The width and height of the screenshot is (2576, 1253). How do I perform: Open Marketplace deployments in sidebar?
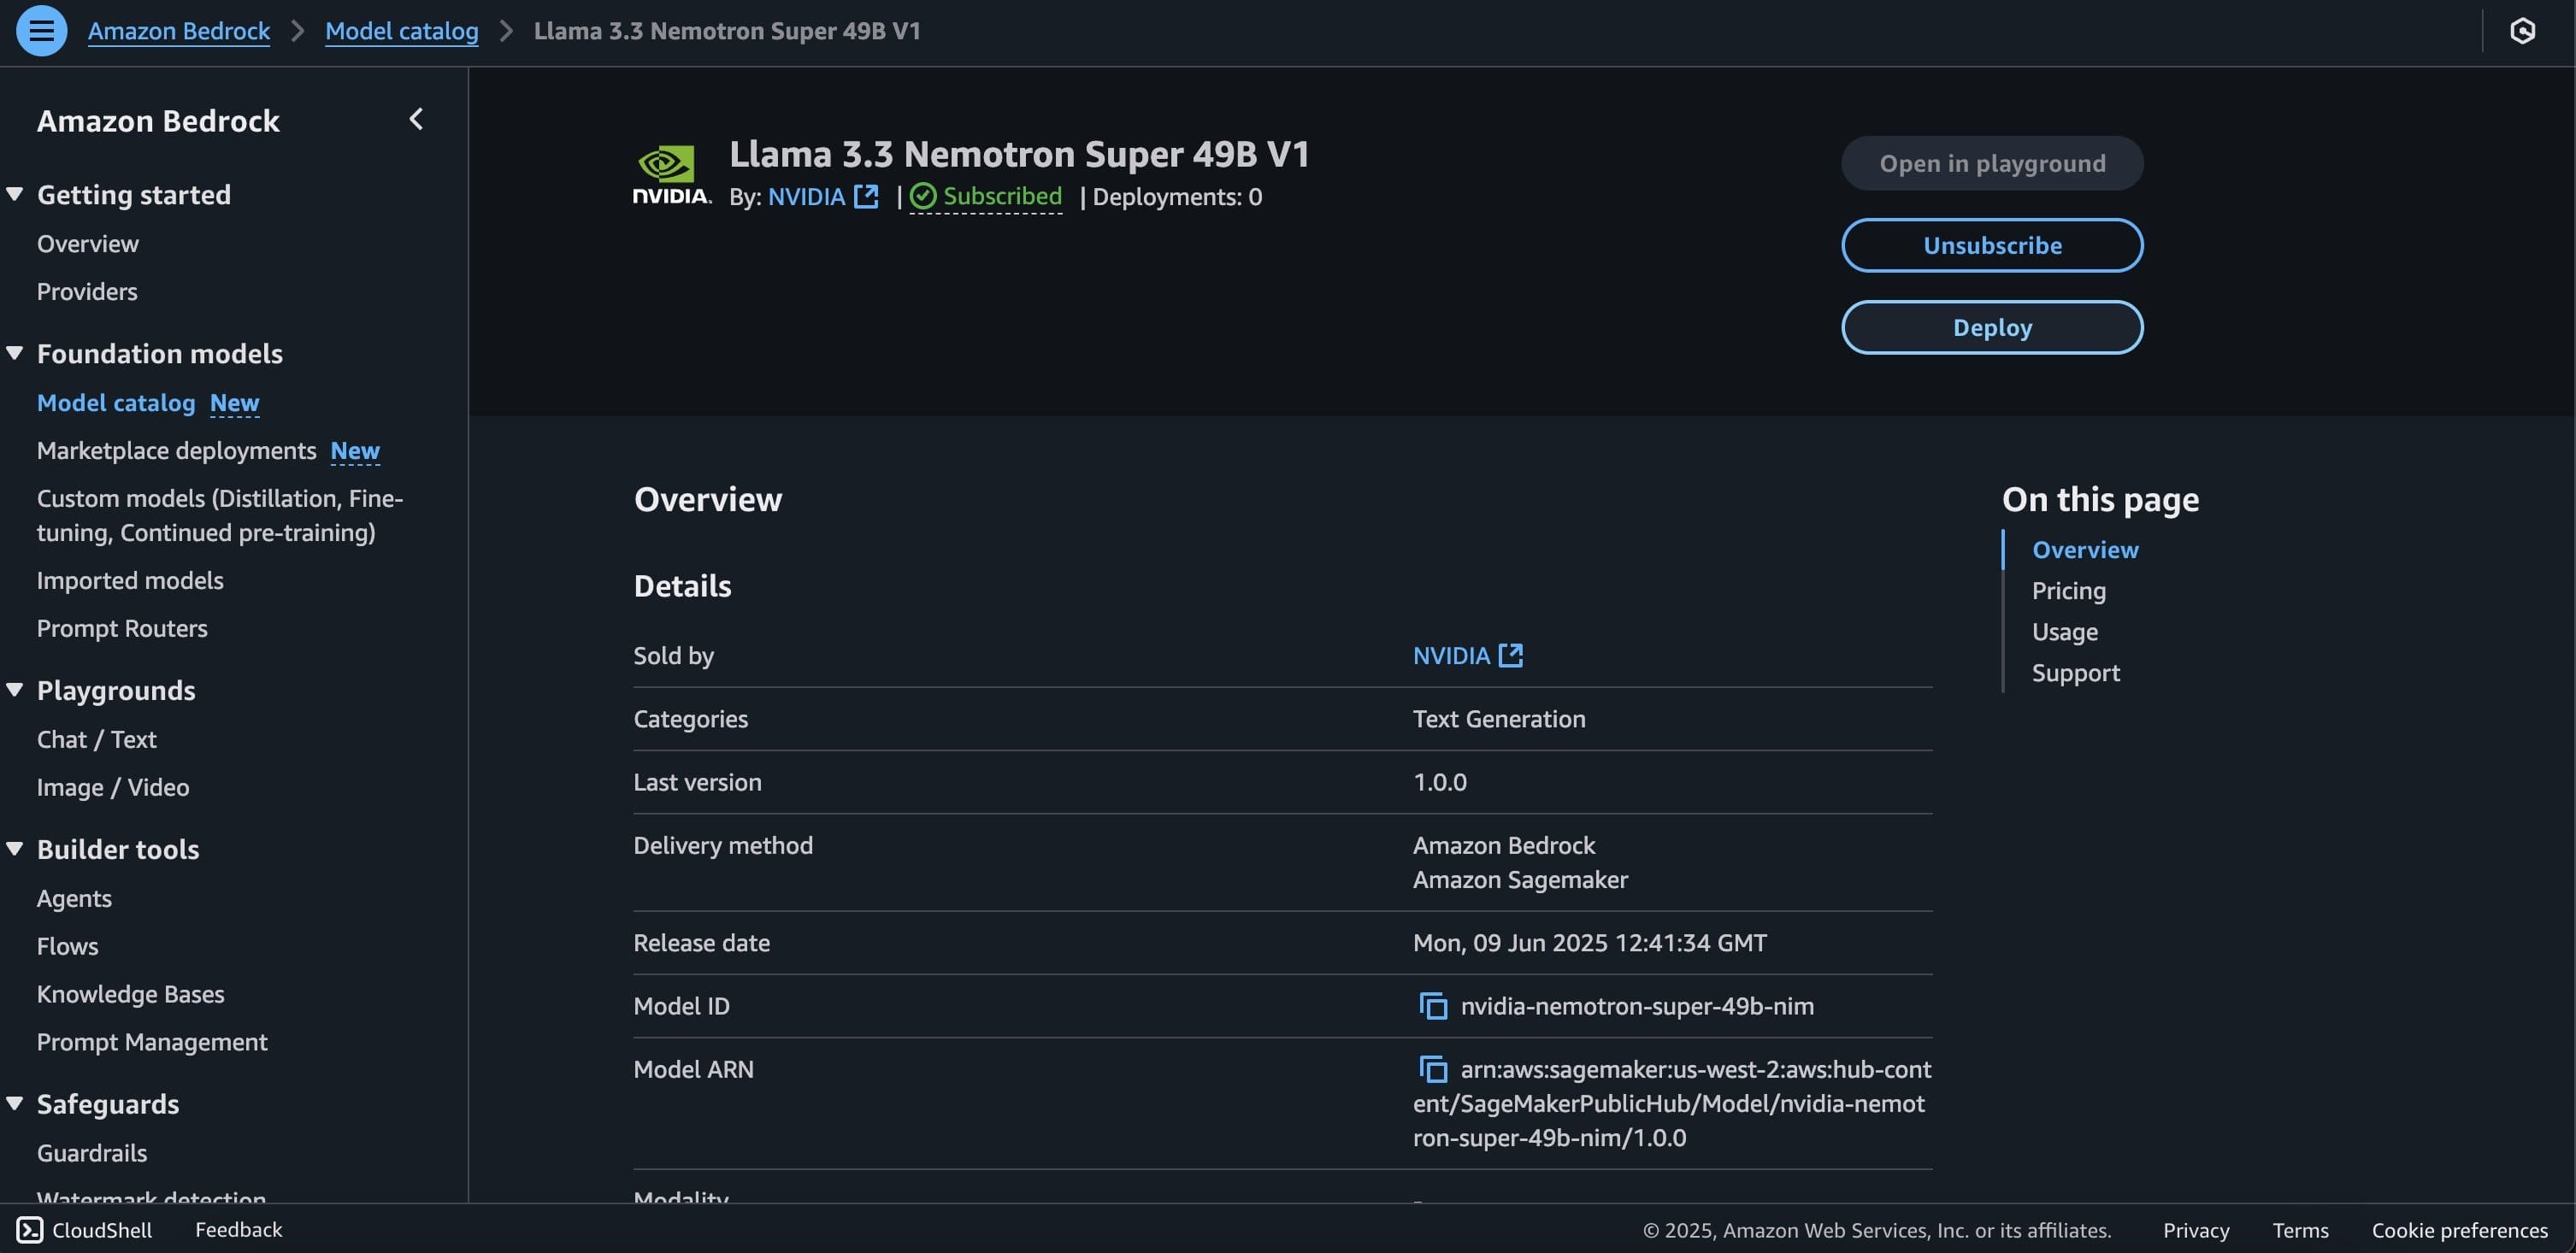coord(176,451)
